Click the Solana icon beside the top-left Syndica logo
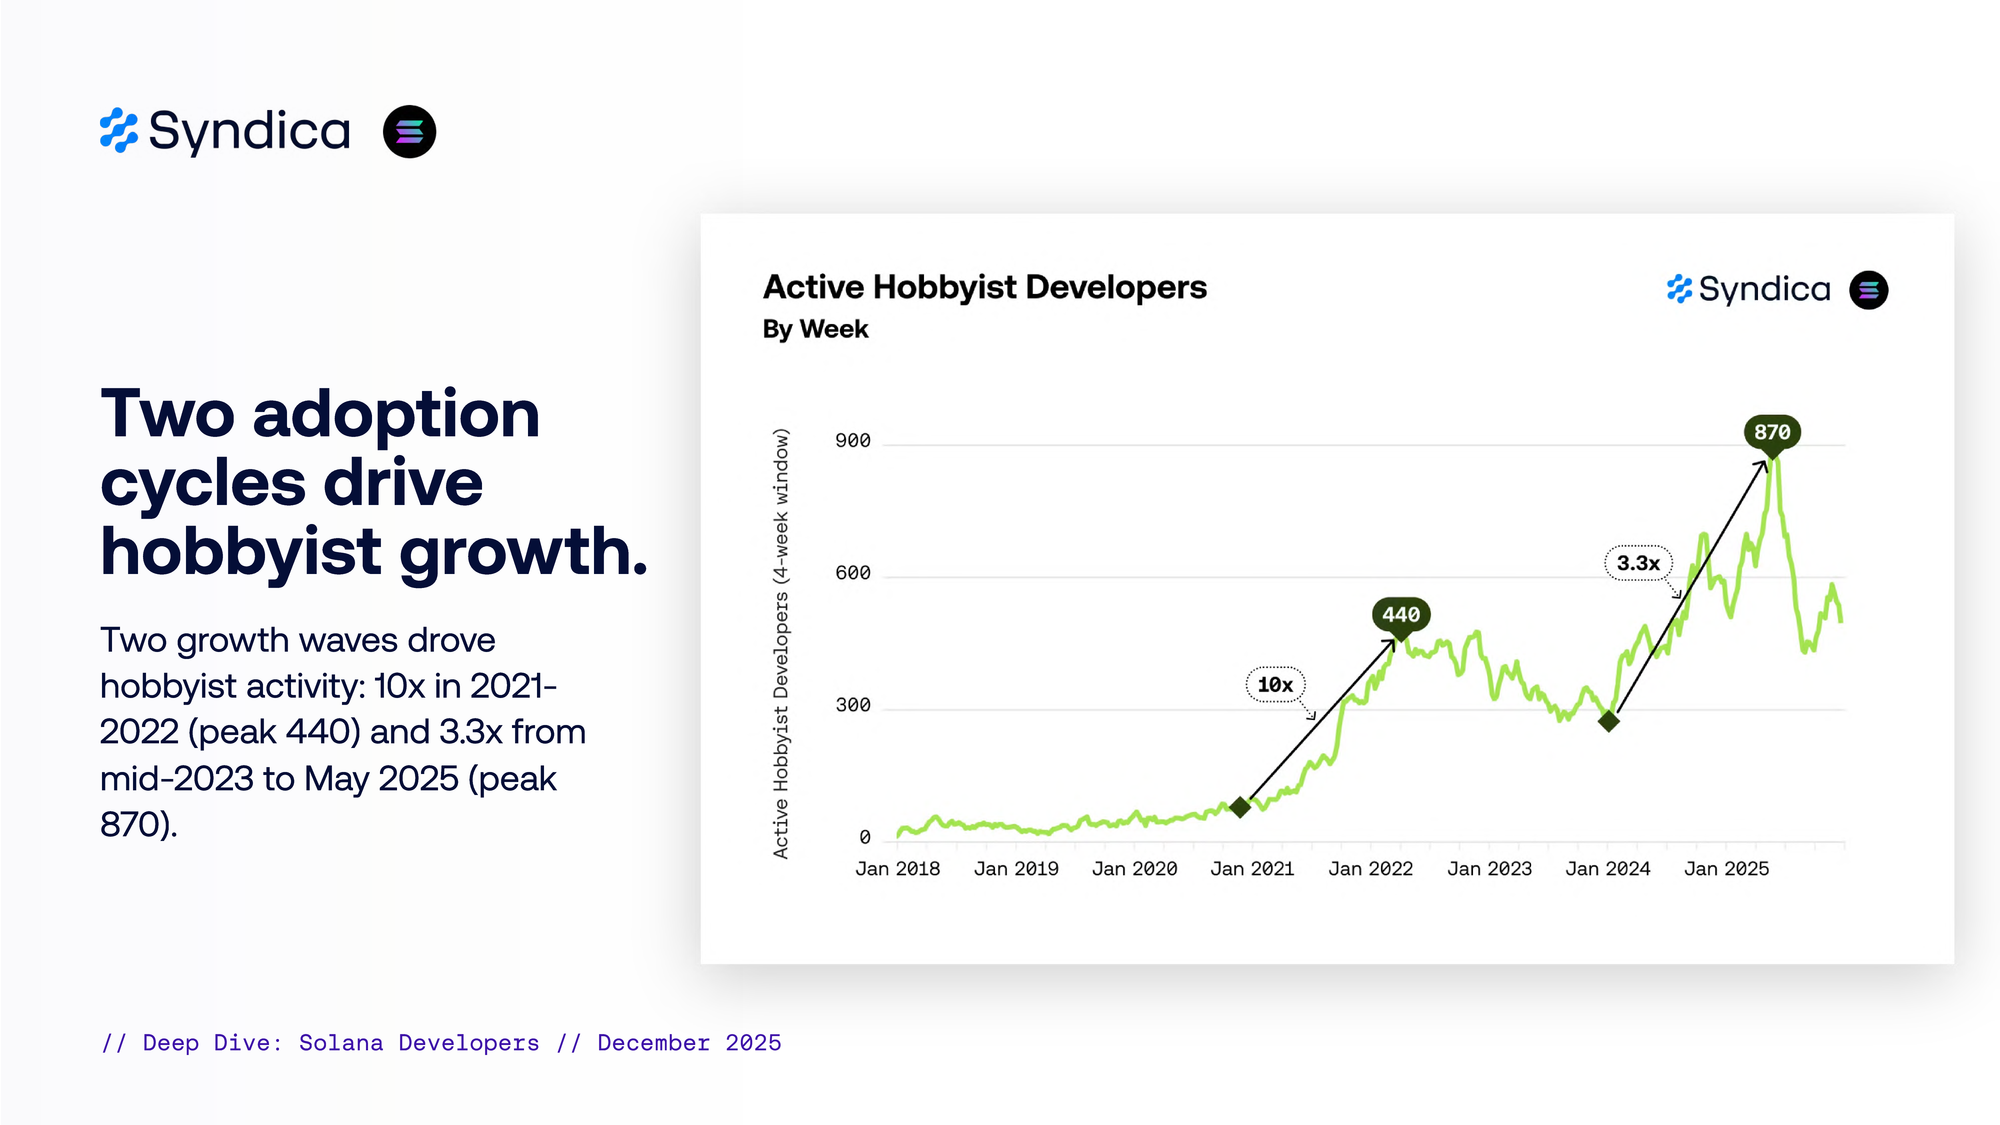 click(409, 131)
